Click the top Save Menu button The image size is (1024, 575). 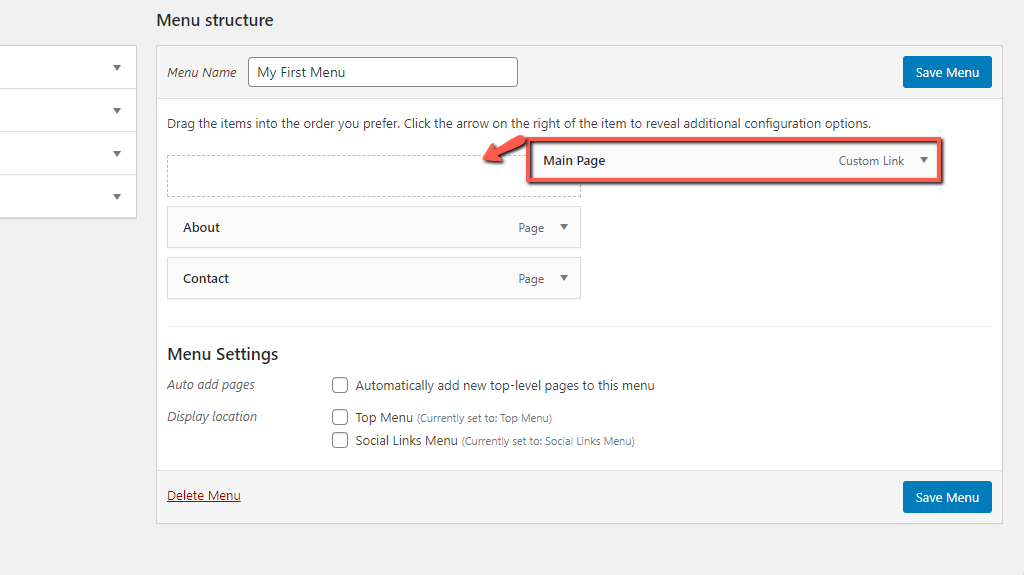pyautogui.click(x=947, y=72)
